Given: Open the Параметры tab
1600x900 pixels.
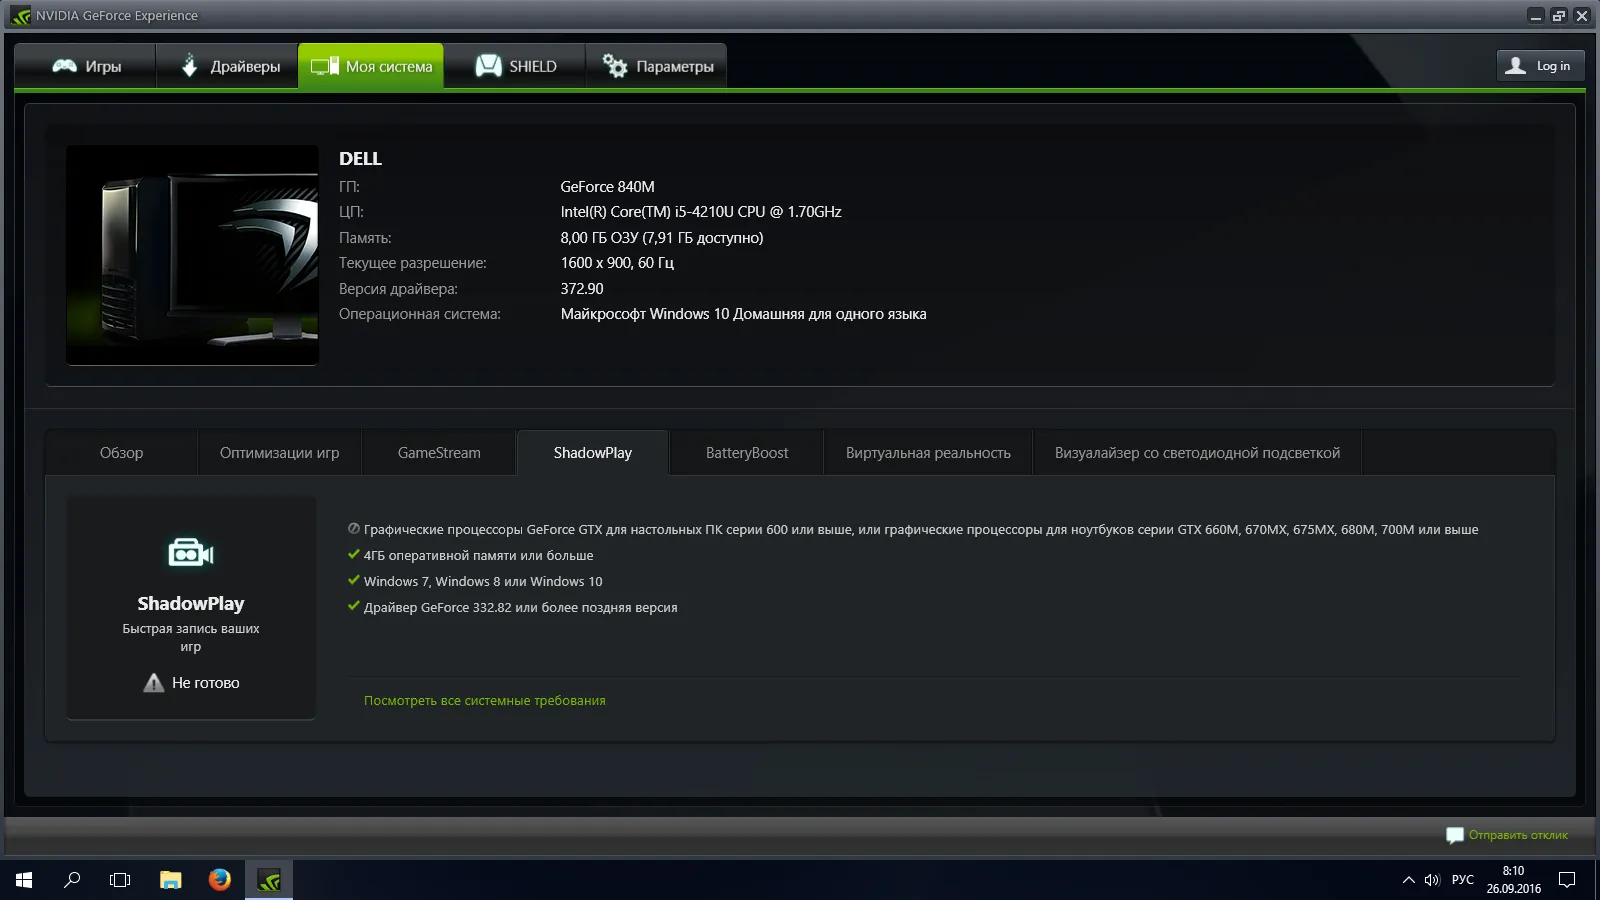Looking at the screenshot, I should click(x=657, y=66).
